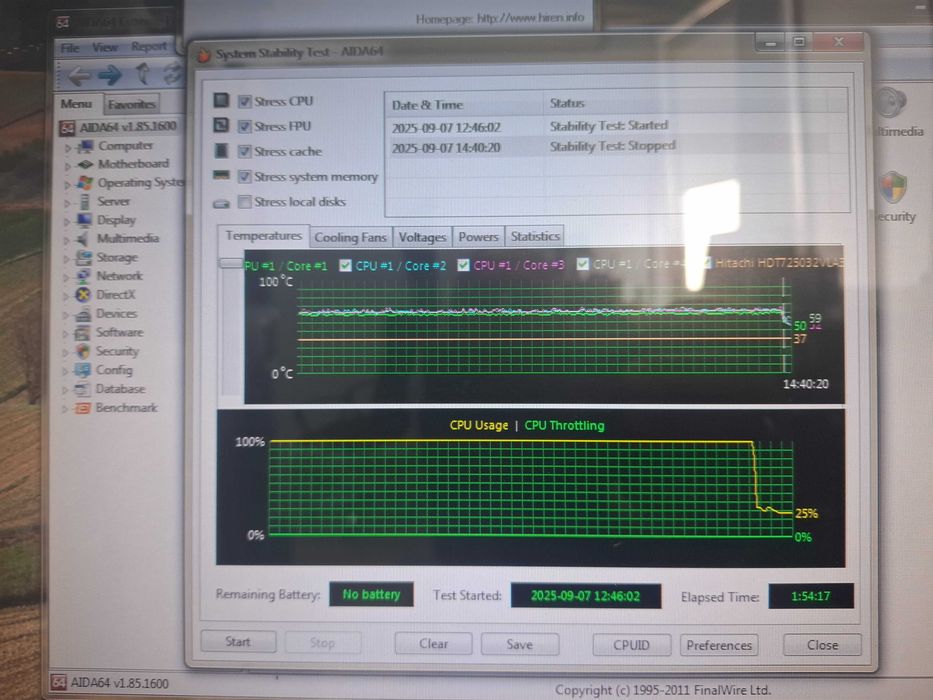Click the Close button at bottom right

pyautogui.click(x=822, y=645)
